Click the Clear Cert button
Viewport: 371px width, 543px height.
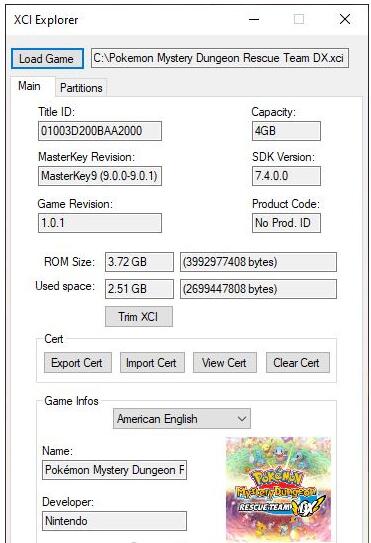tap(298, 363)
